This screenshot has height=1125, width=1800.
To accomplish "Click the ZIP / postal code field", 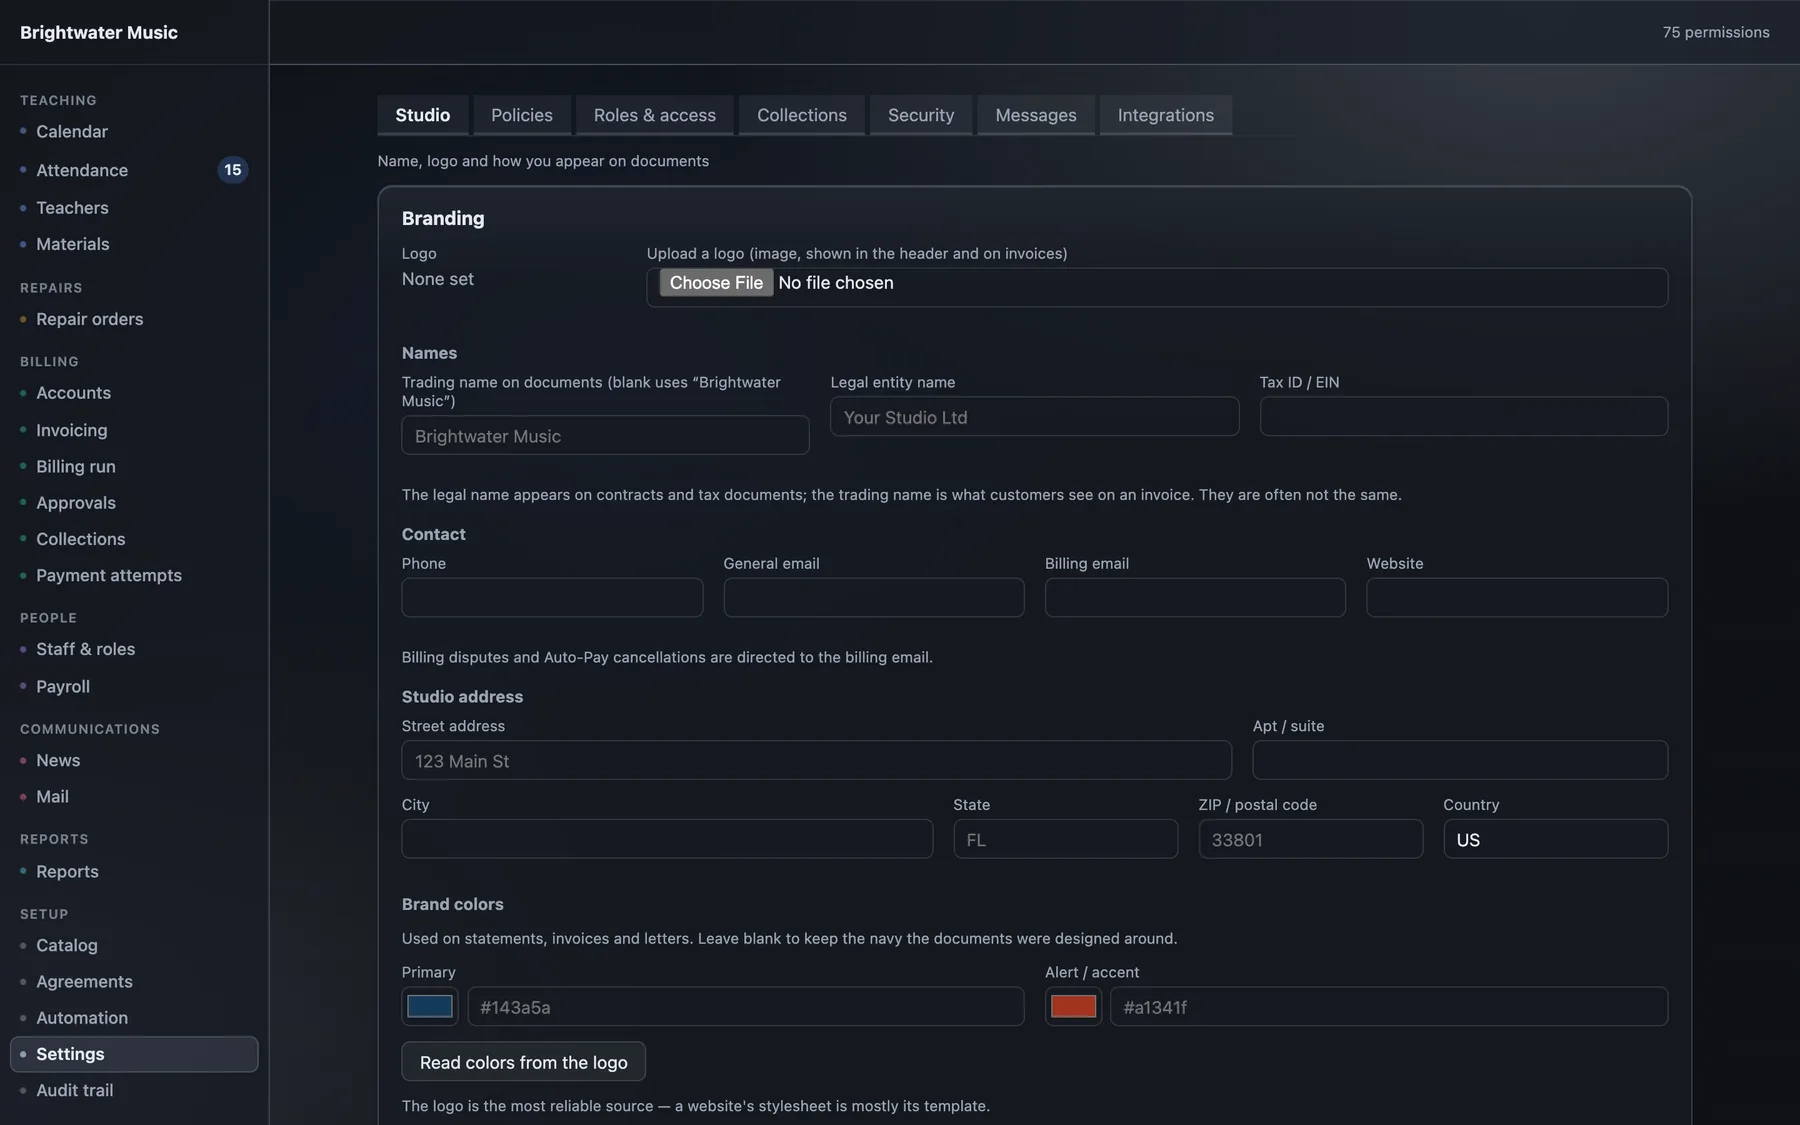I will tap(1311, 840).
